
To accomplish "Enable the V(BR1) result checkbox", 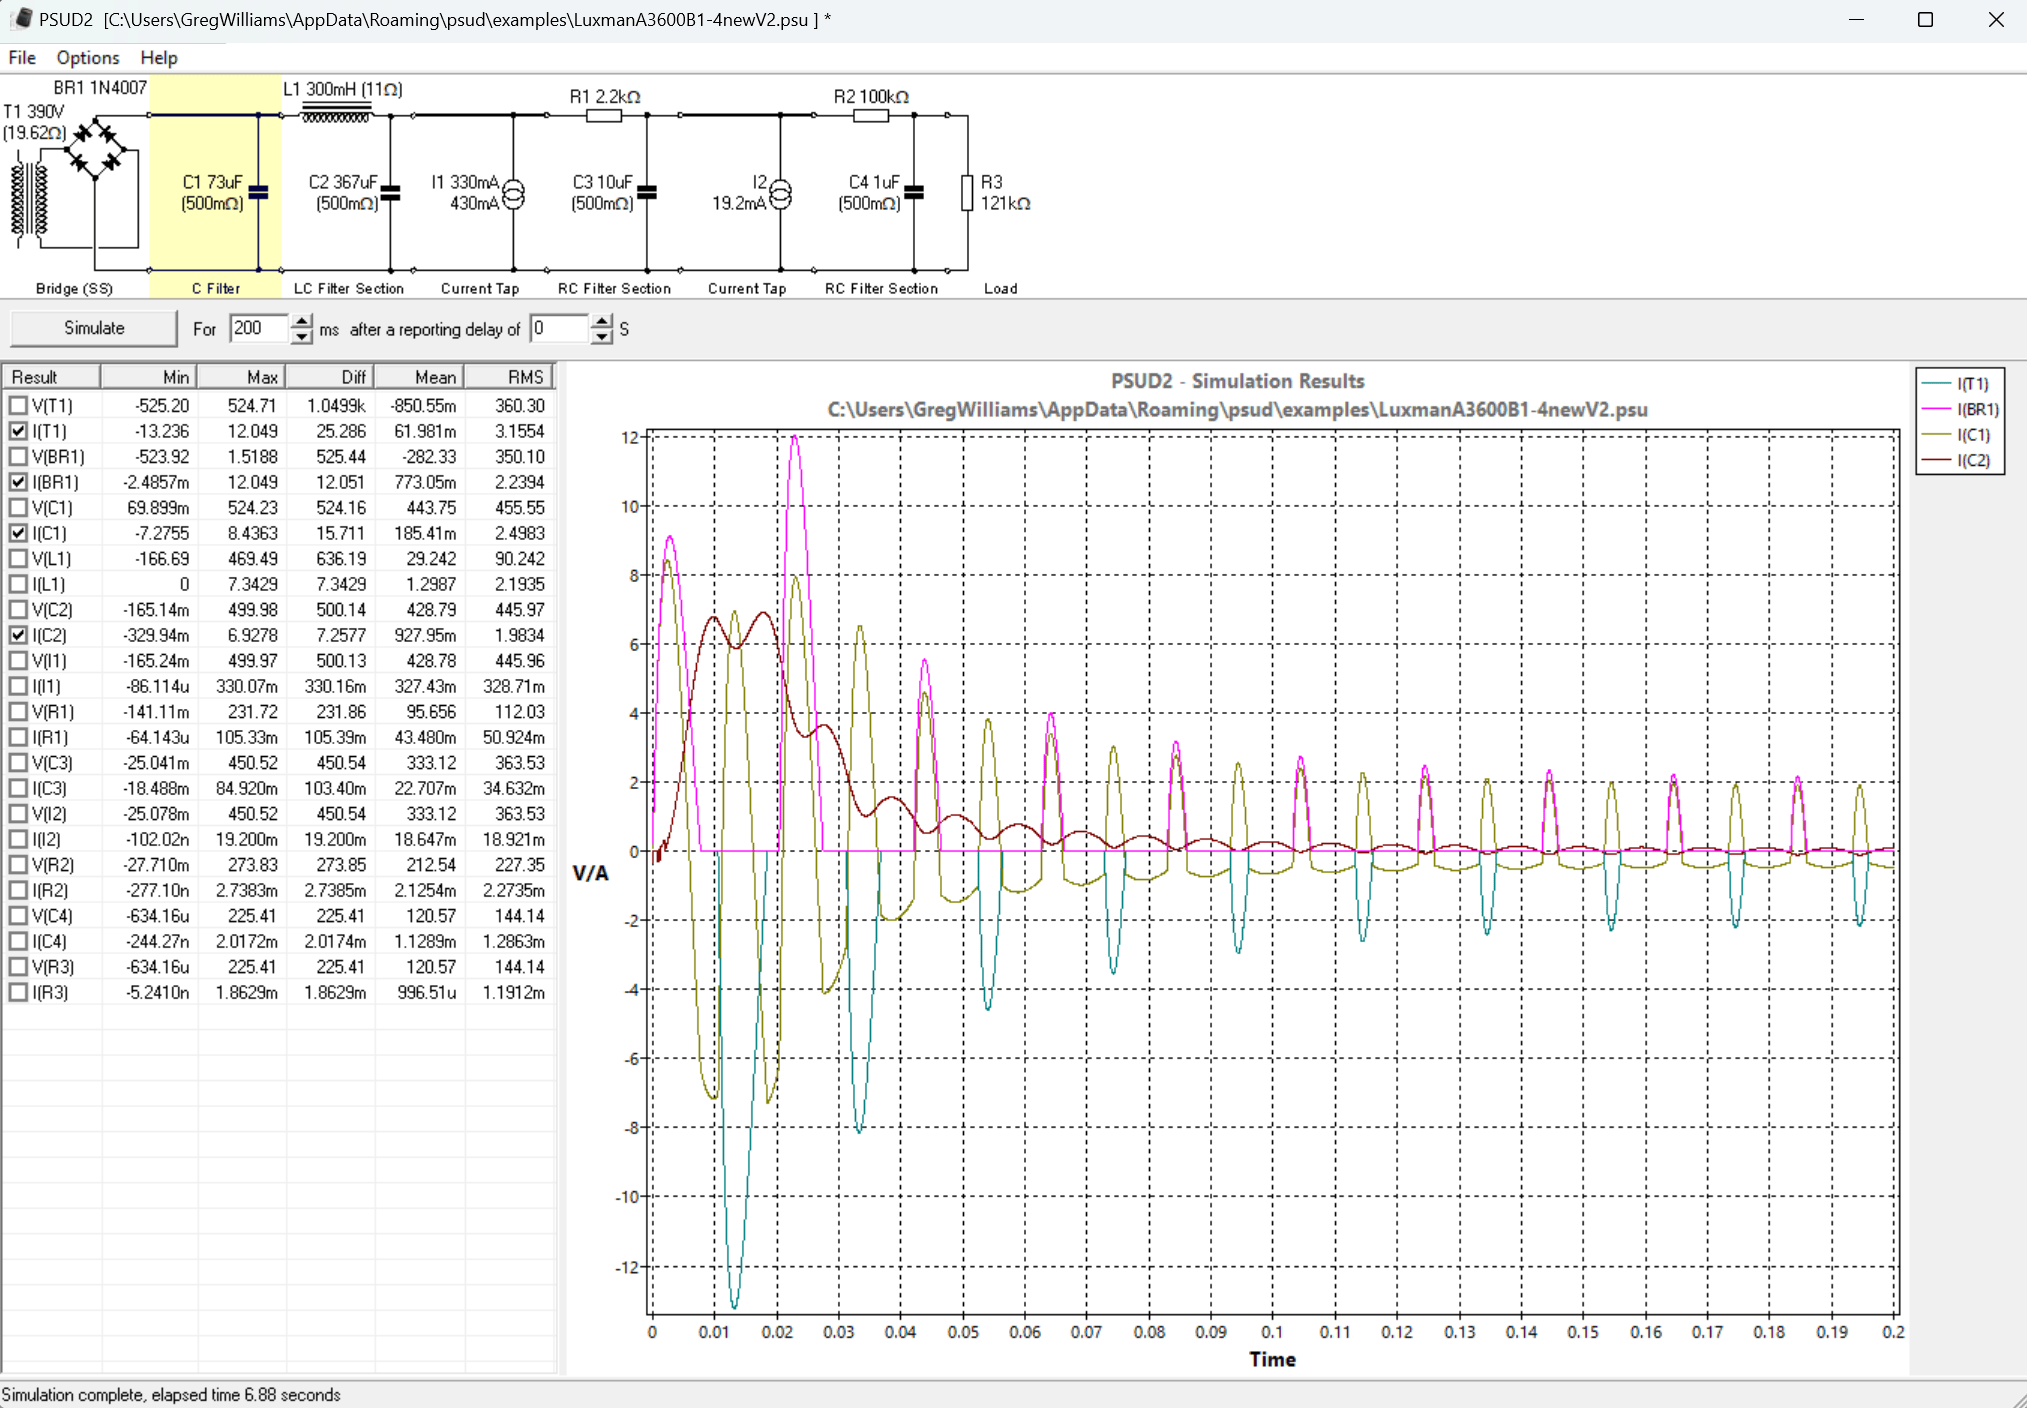I will point(18,457).
